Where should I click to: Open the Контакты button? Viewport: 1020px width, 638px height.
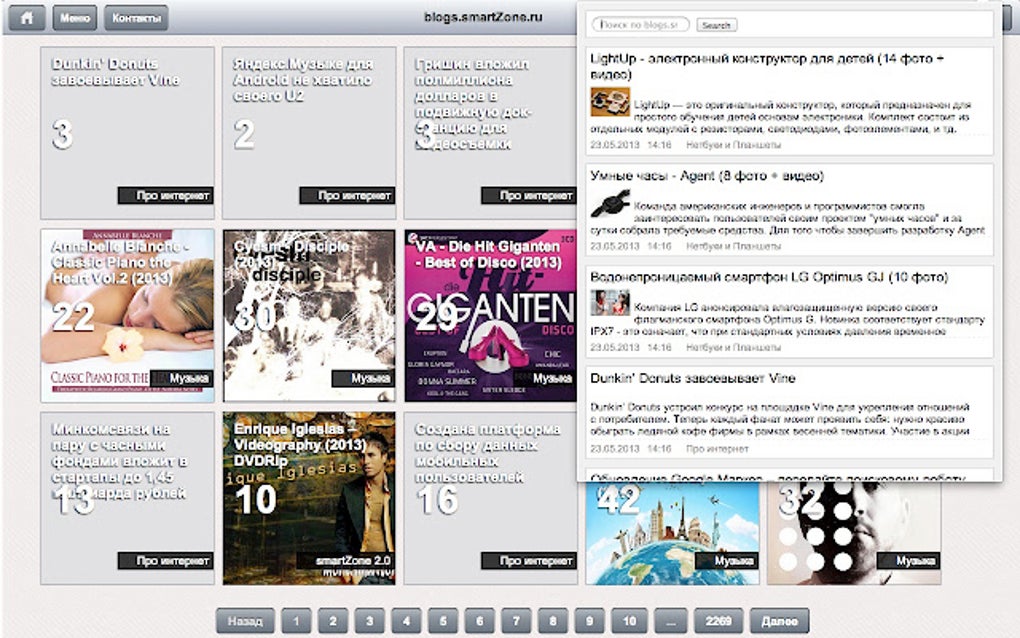[x=136, y=18]
